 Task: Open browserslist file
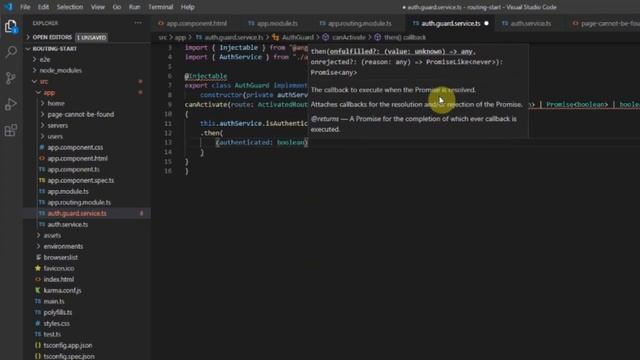[x=60, y=258]
